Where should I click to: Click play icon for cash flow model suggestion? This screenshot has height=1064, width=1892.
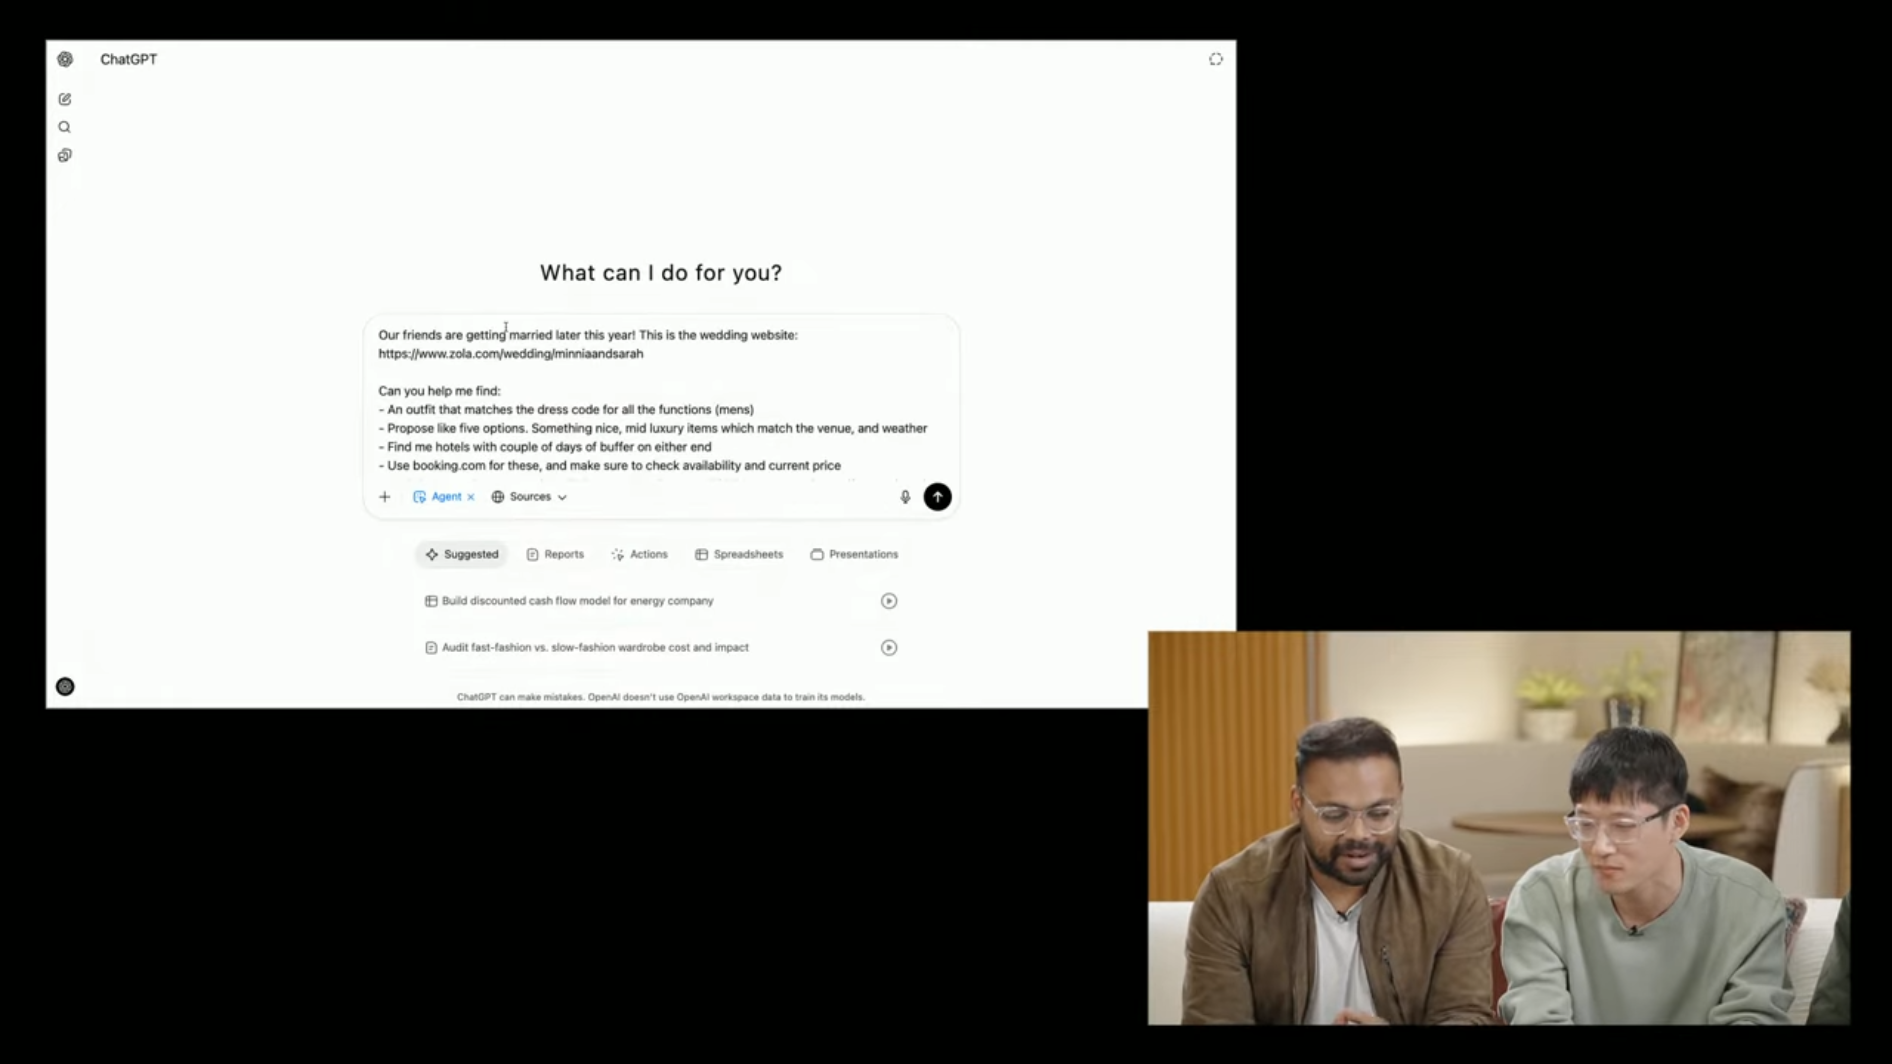[889, 601]
